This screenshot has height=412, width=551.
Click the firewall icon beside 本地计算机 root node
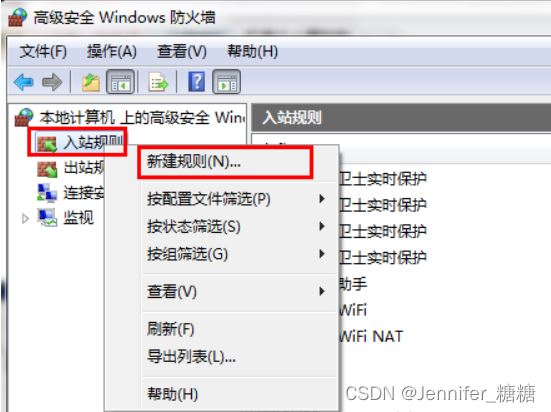click(x=24, y=117)
